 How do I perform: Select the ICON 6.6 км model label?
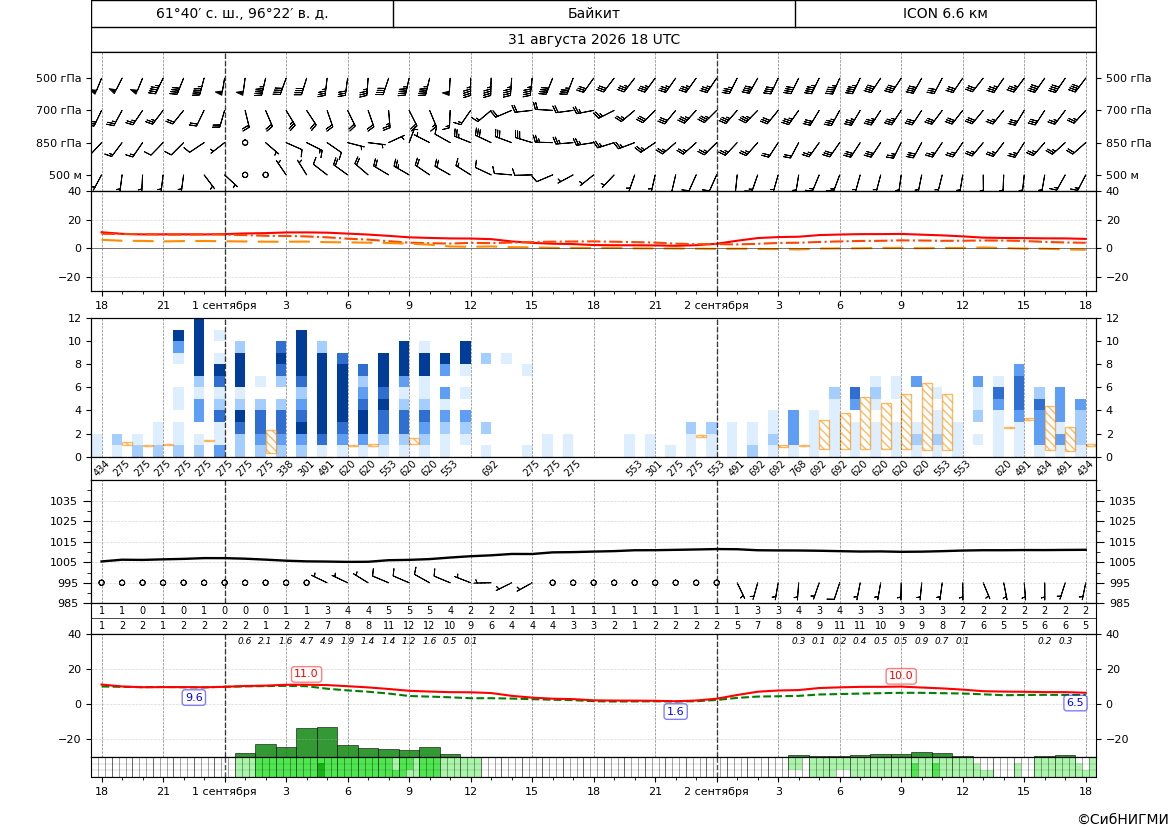945,13
